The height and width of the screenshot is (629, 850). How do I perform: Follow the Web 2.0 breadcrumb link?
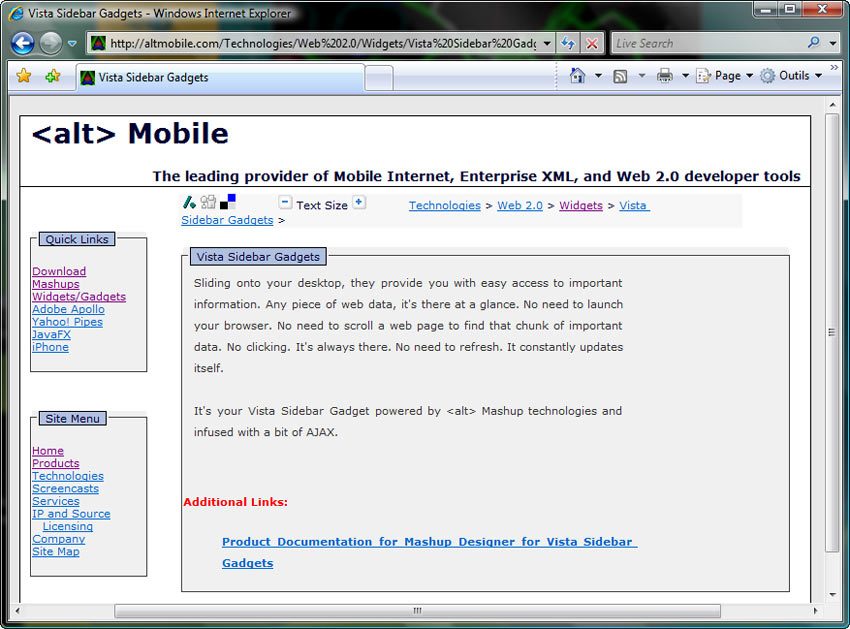pos(520,206)
